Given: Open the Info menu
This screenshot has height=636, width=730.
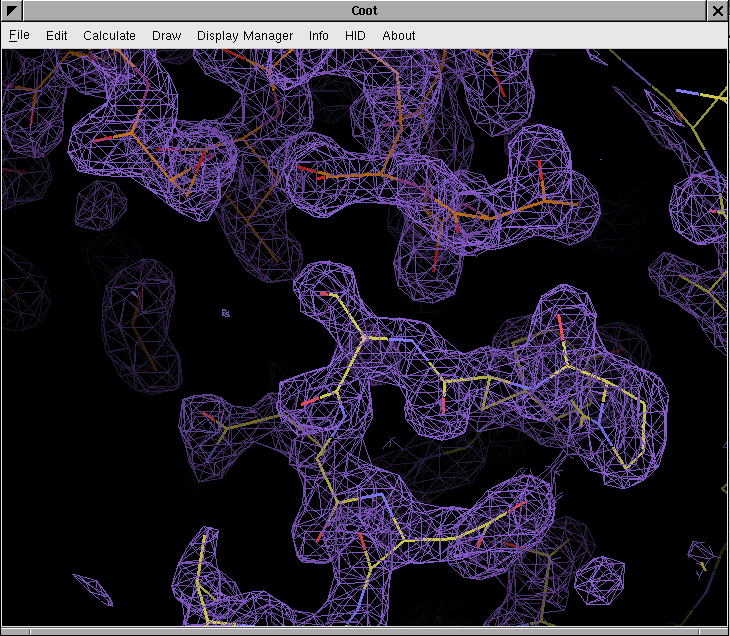Looking at the screenshot, I should 318,35.
